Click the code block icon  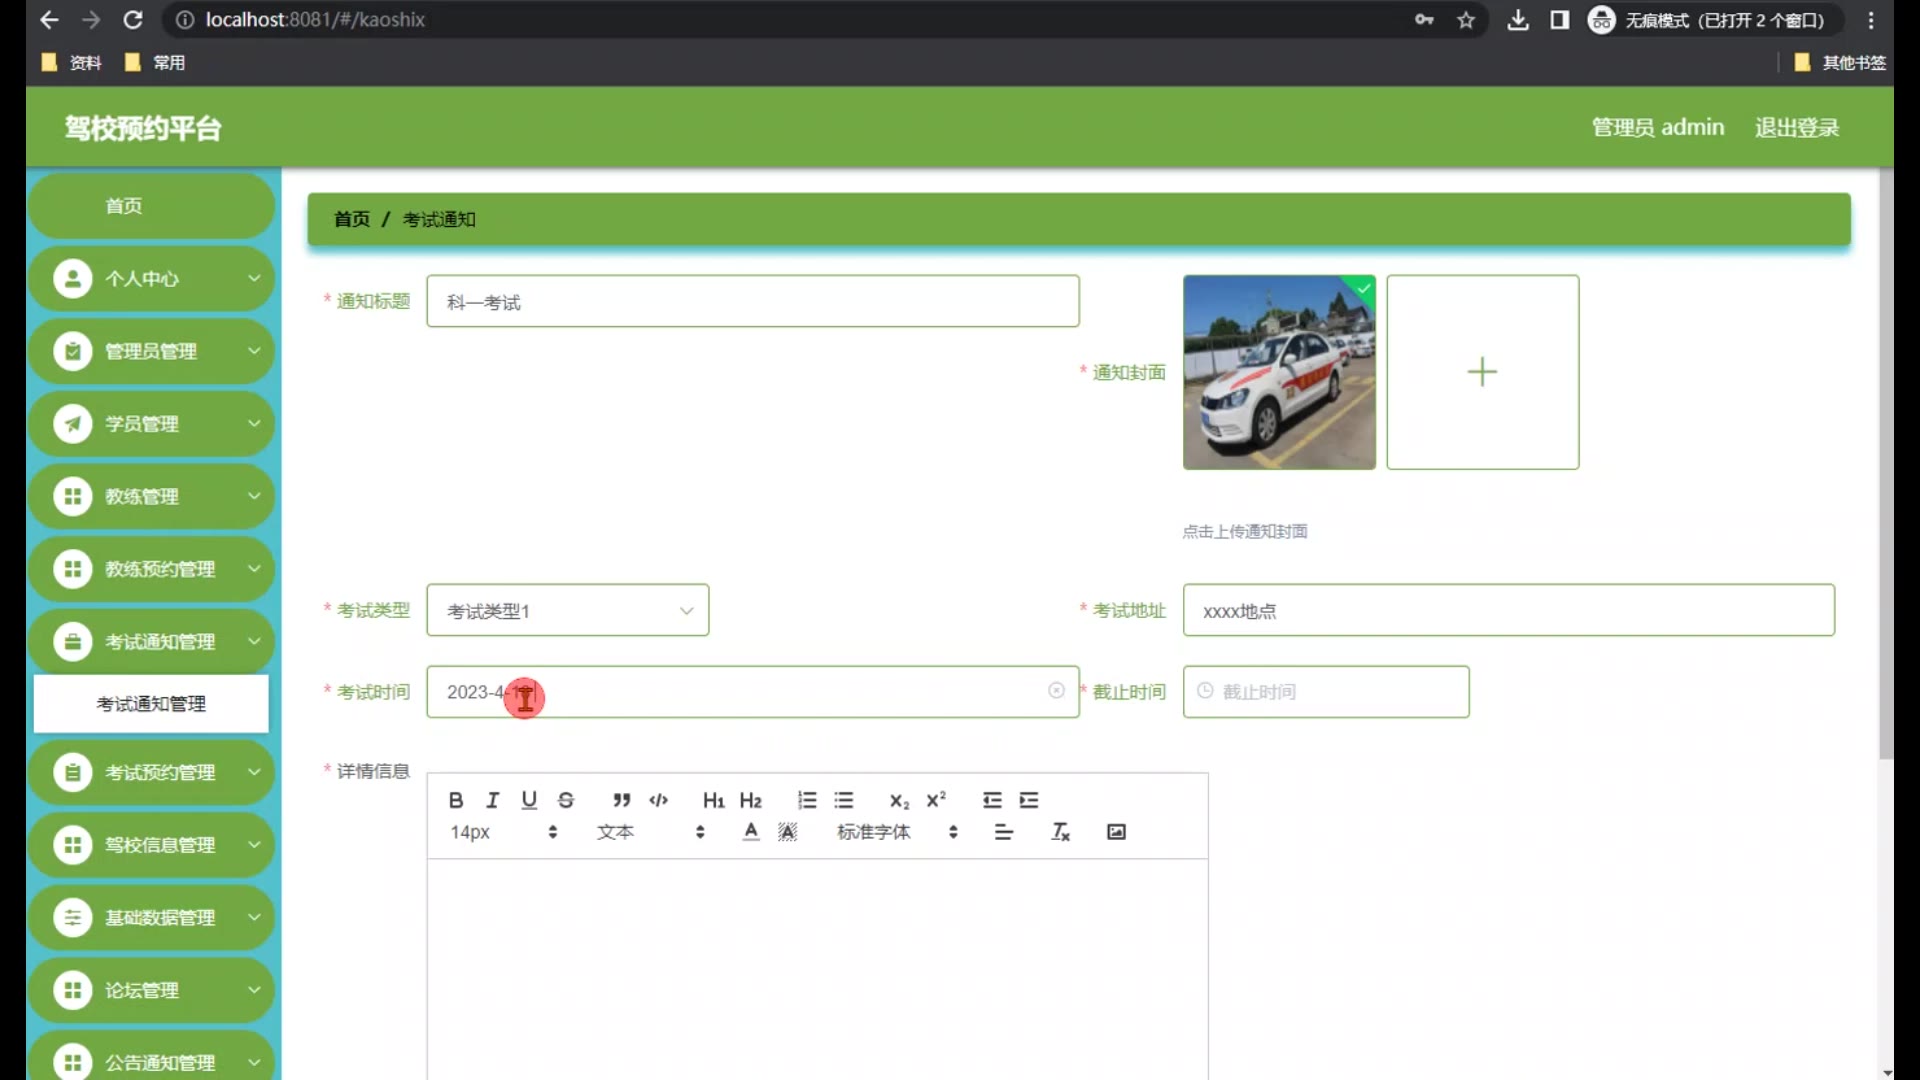[658, 800]
